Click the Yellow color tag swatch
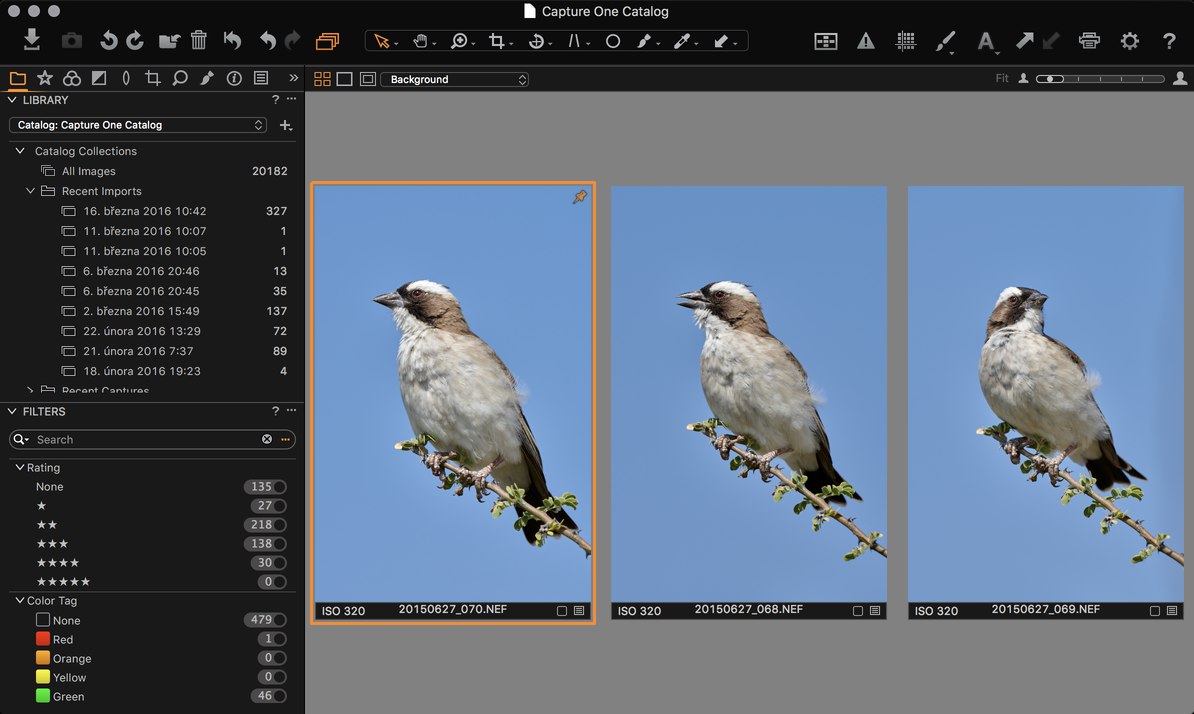The height and width of the screenshot is (714, 1194). [43, 677]
